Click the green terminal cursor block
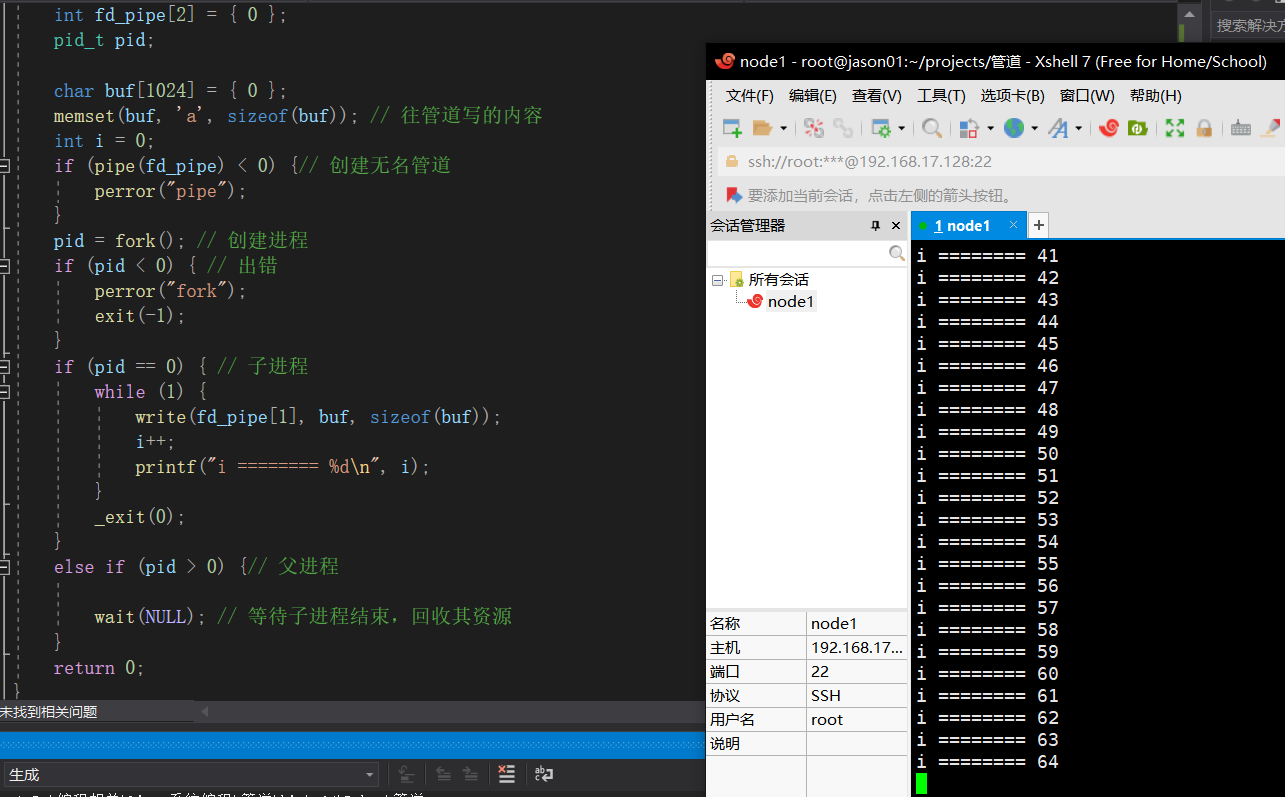 (x=921, y=784)
